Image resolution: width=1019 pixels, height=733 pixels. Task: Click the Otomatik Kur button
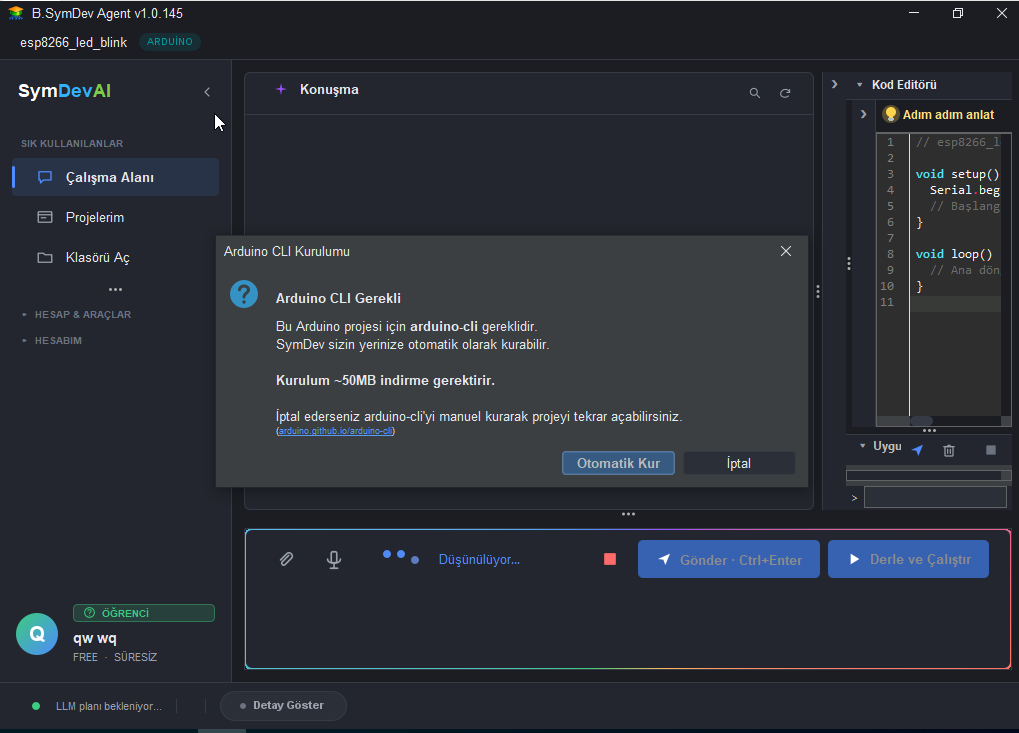(618, 463)
